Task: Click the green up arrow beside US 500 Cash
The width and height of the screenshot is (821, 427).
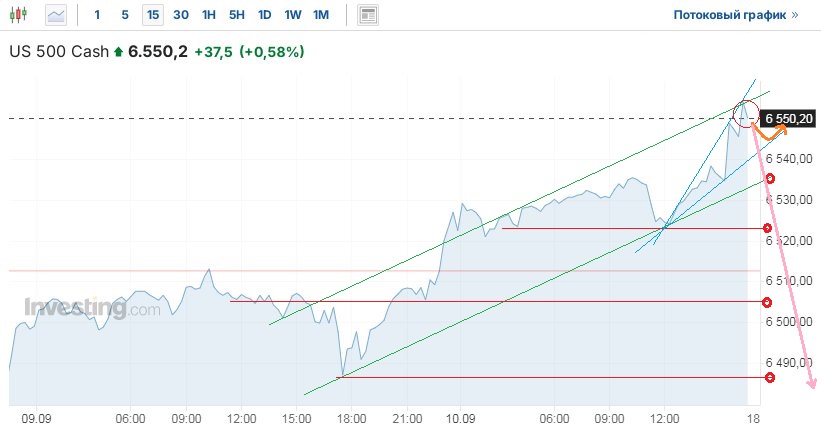Action: point(119,52)
